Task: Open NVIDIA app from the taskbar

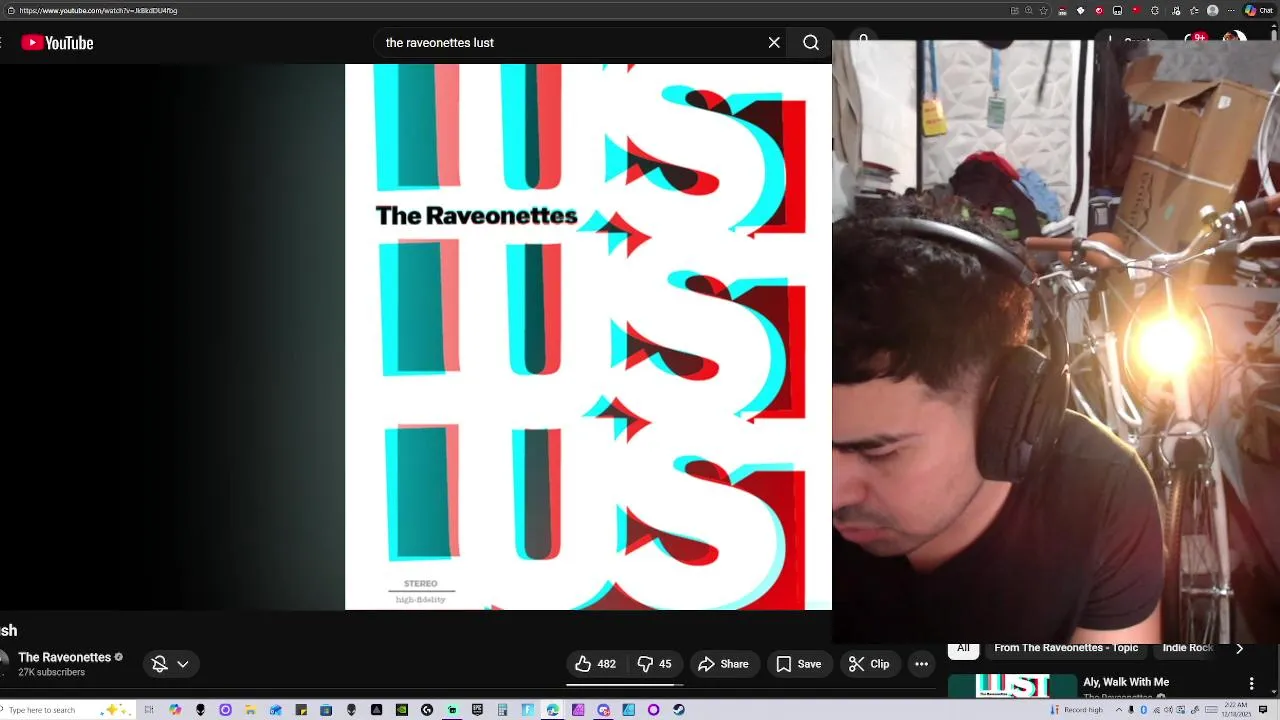Action: pyautogui.click(x=402, y=710)
